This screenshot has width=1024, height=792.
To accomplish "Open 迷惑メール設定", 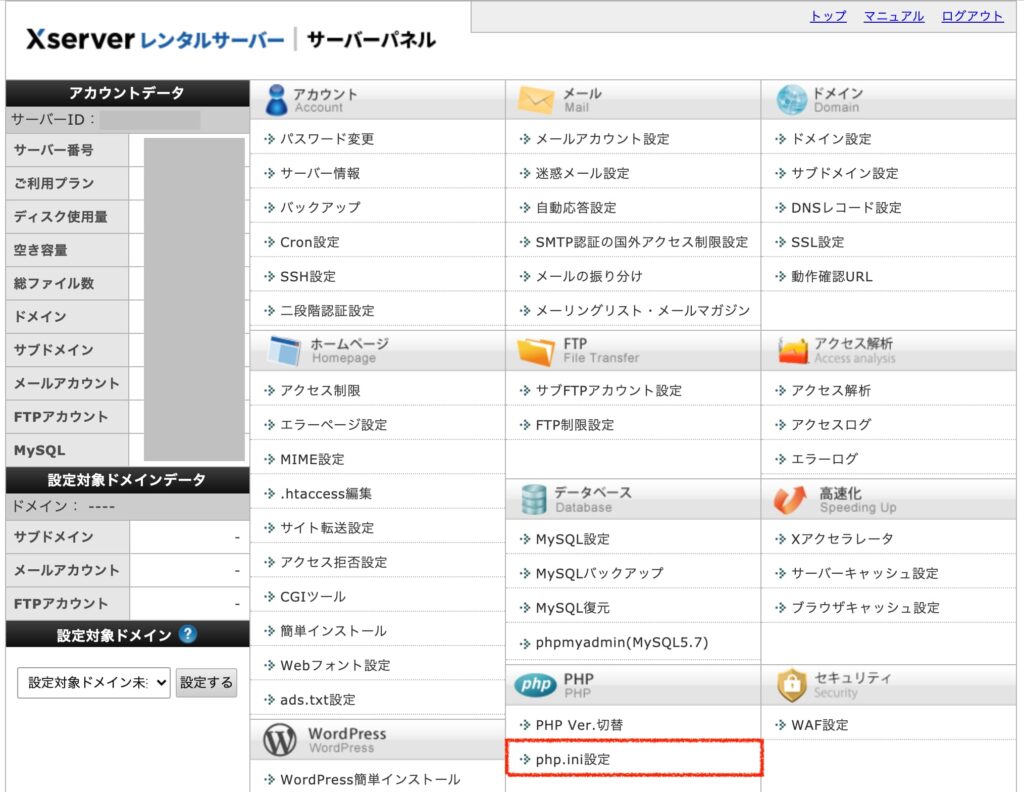I will (x=582, y=173).
